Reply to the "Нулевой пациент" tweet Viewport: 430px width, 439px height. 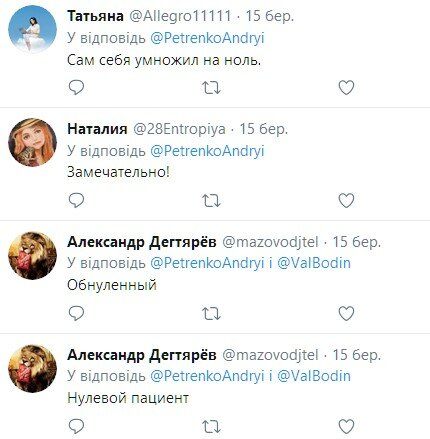click(x=76, y=426)
